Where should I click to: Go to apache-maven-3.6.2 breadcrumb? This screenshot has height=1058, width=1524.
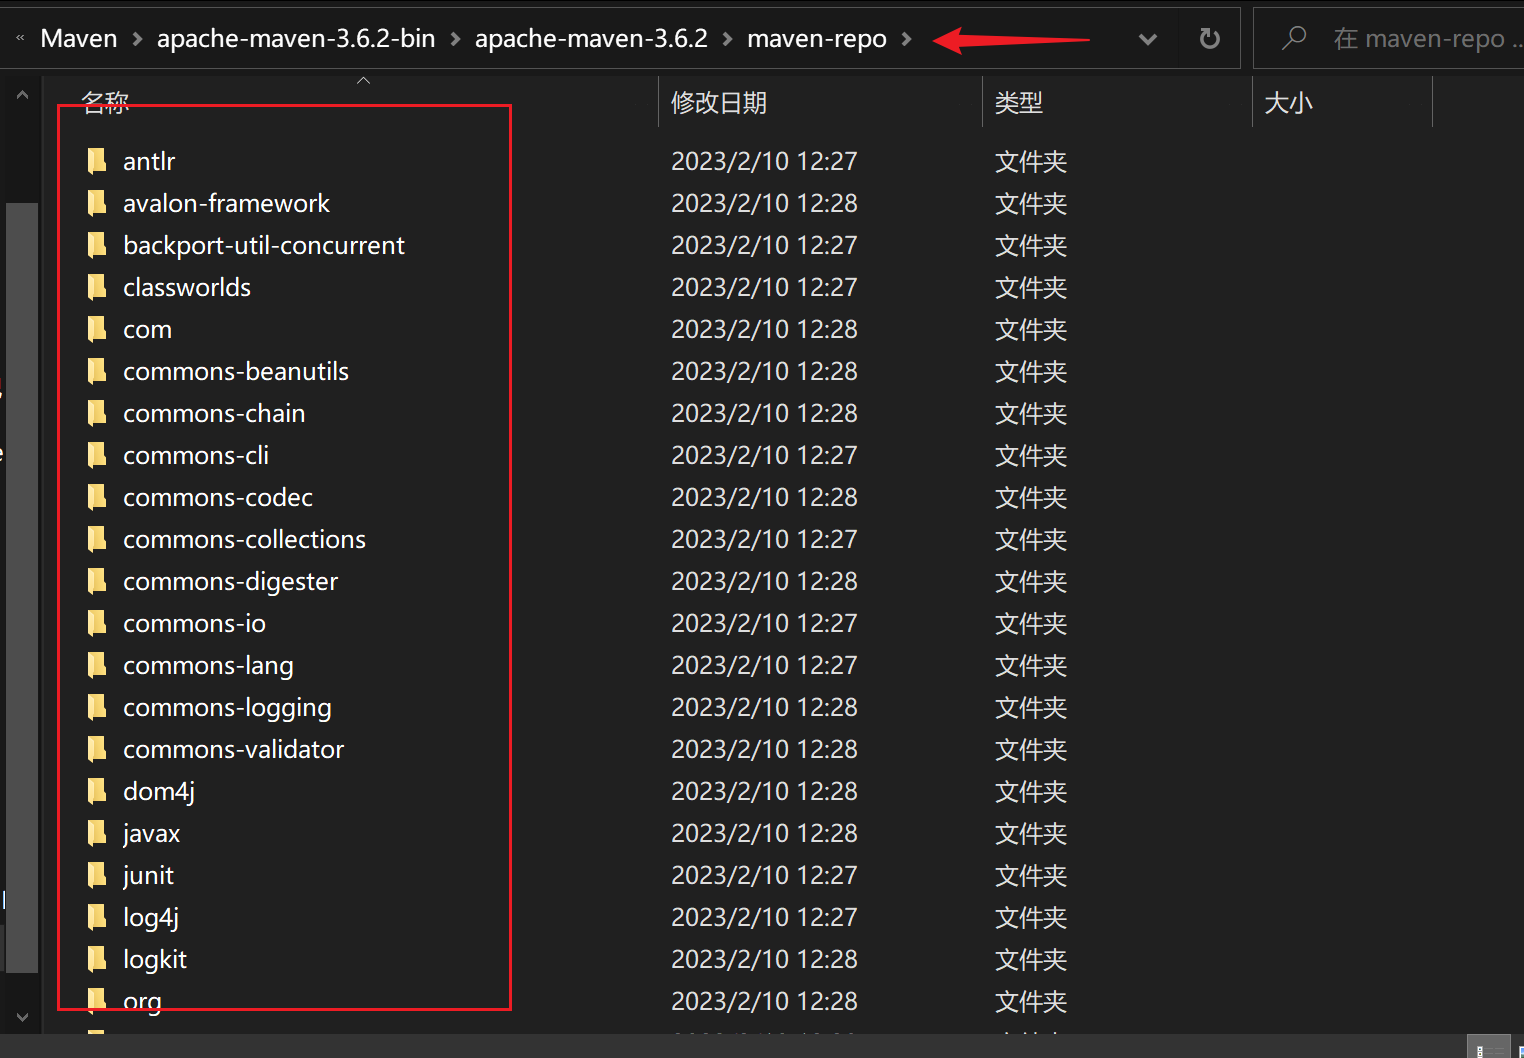591,38
